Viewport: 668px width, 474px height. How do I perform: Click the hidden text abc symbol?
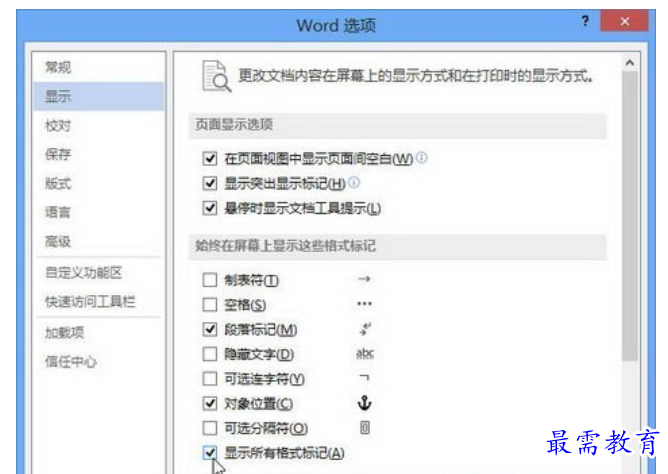tap(365, 353)
